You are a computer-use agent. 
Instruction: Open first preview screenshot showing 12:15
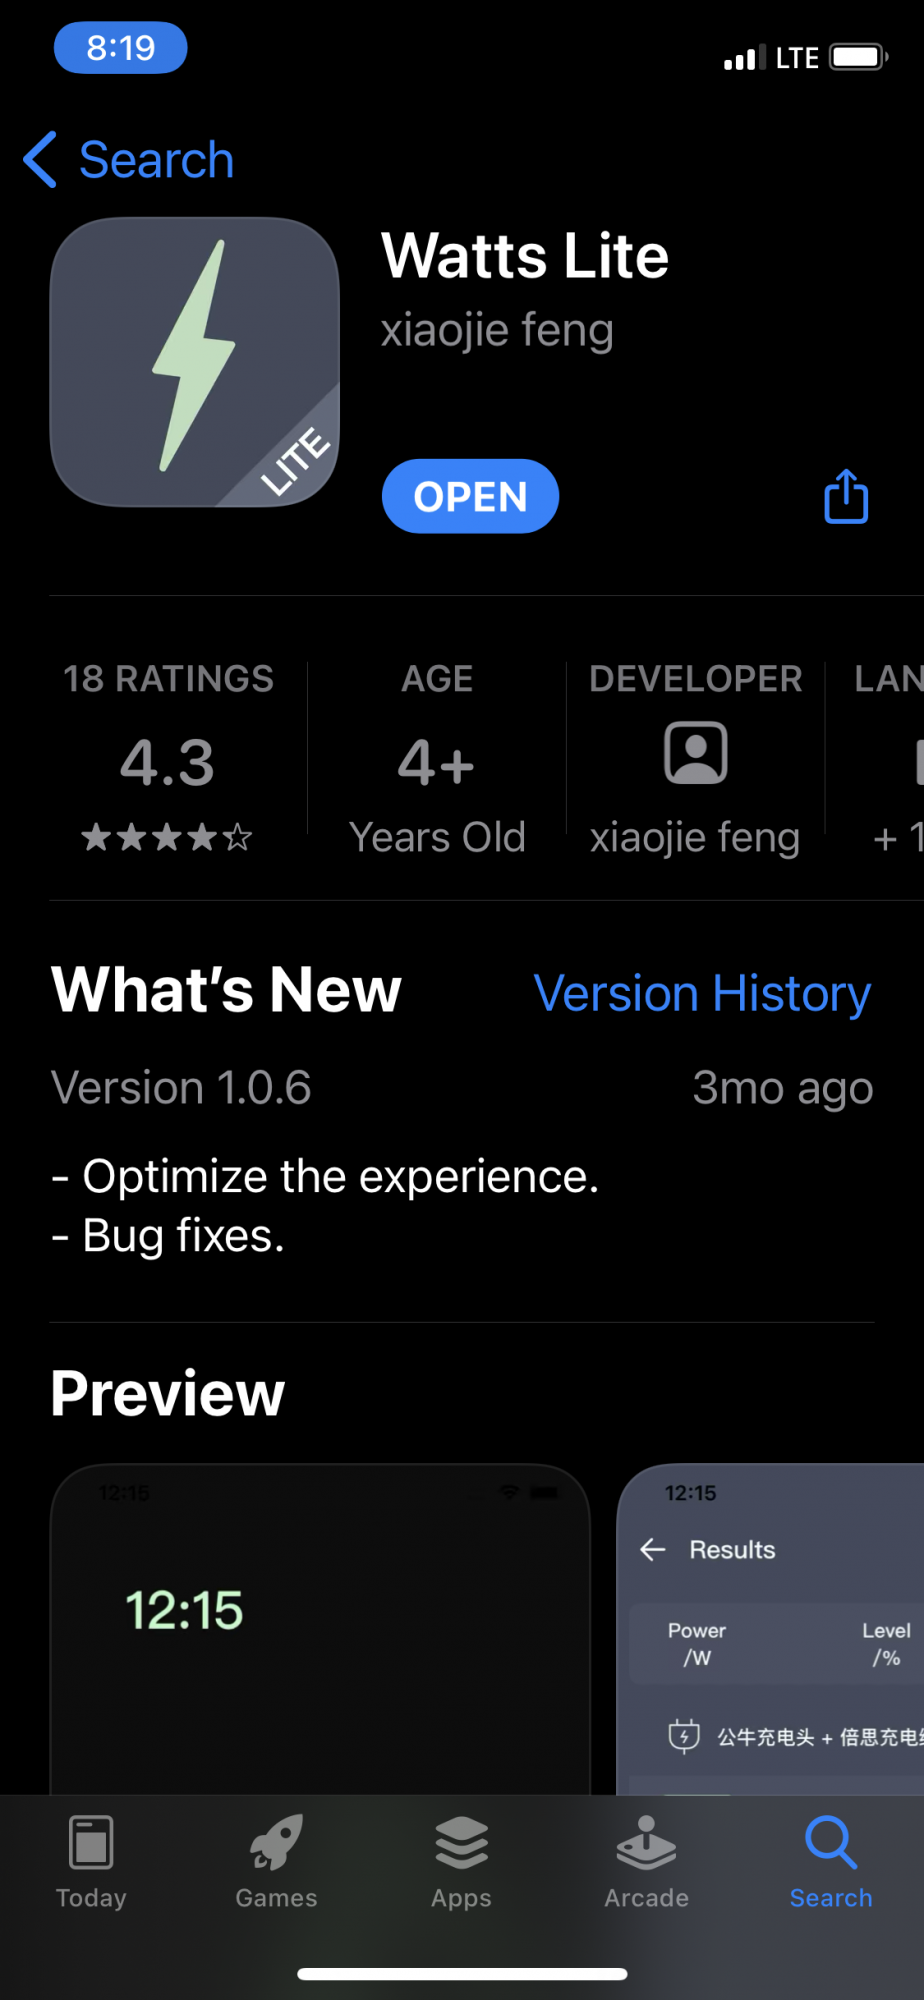click(320, 1629)
